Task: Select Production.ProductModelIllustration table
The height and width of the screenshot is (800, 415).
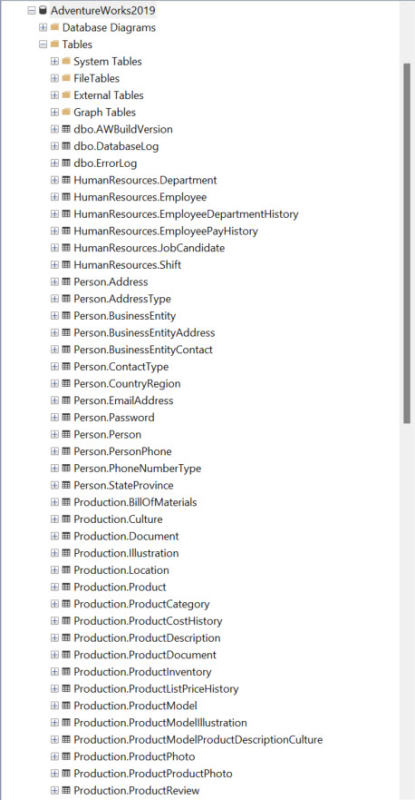Action: (160, 722)
